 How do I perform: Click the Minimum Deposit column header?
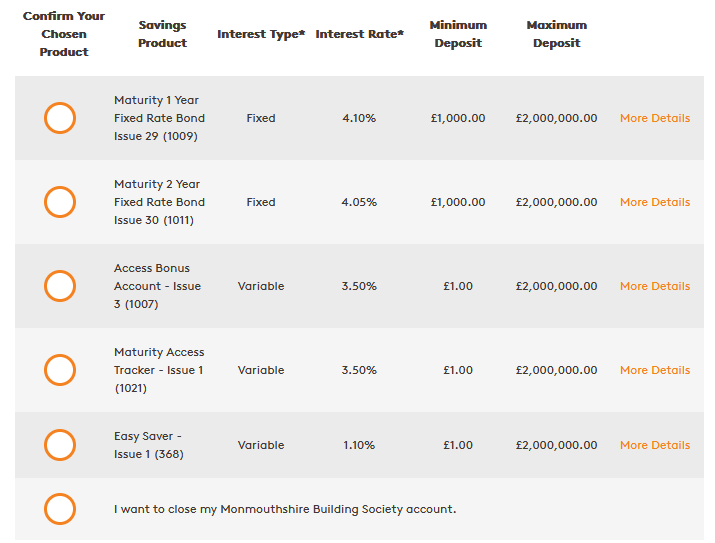click(x=458, y=34)
